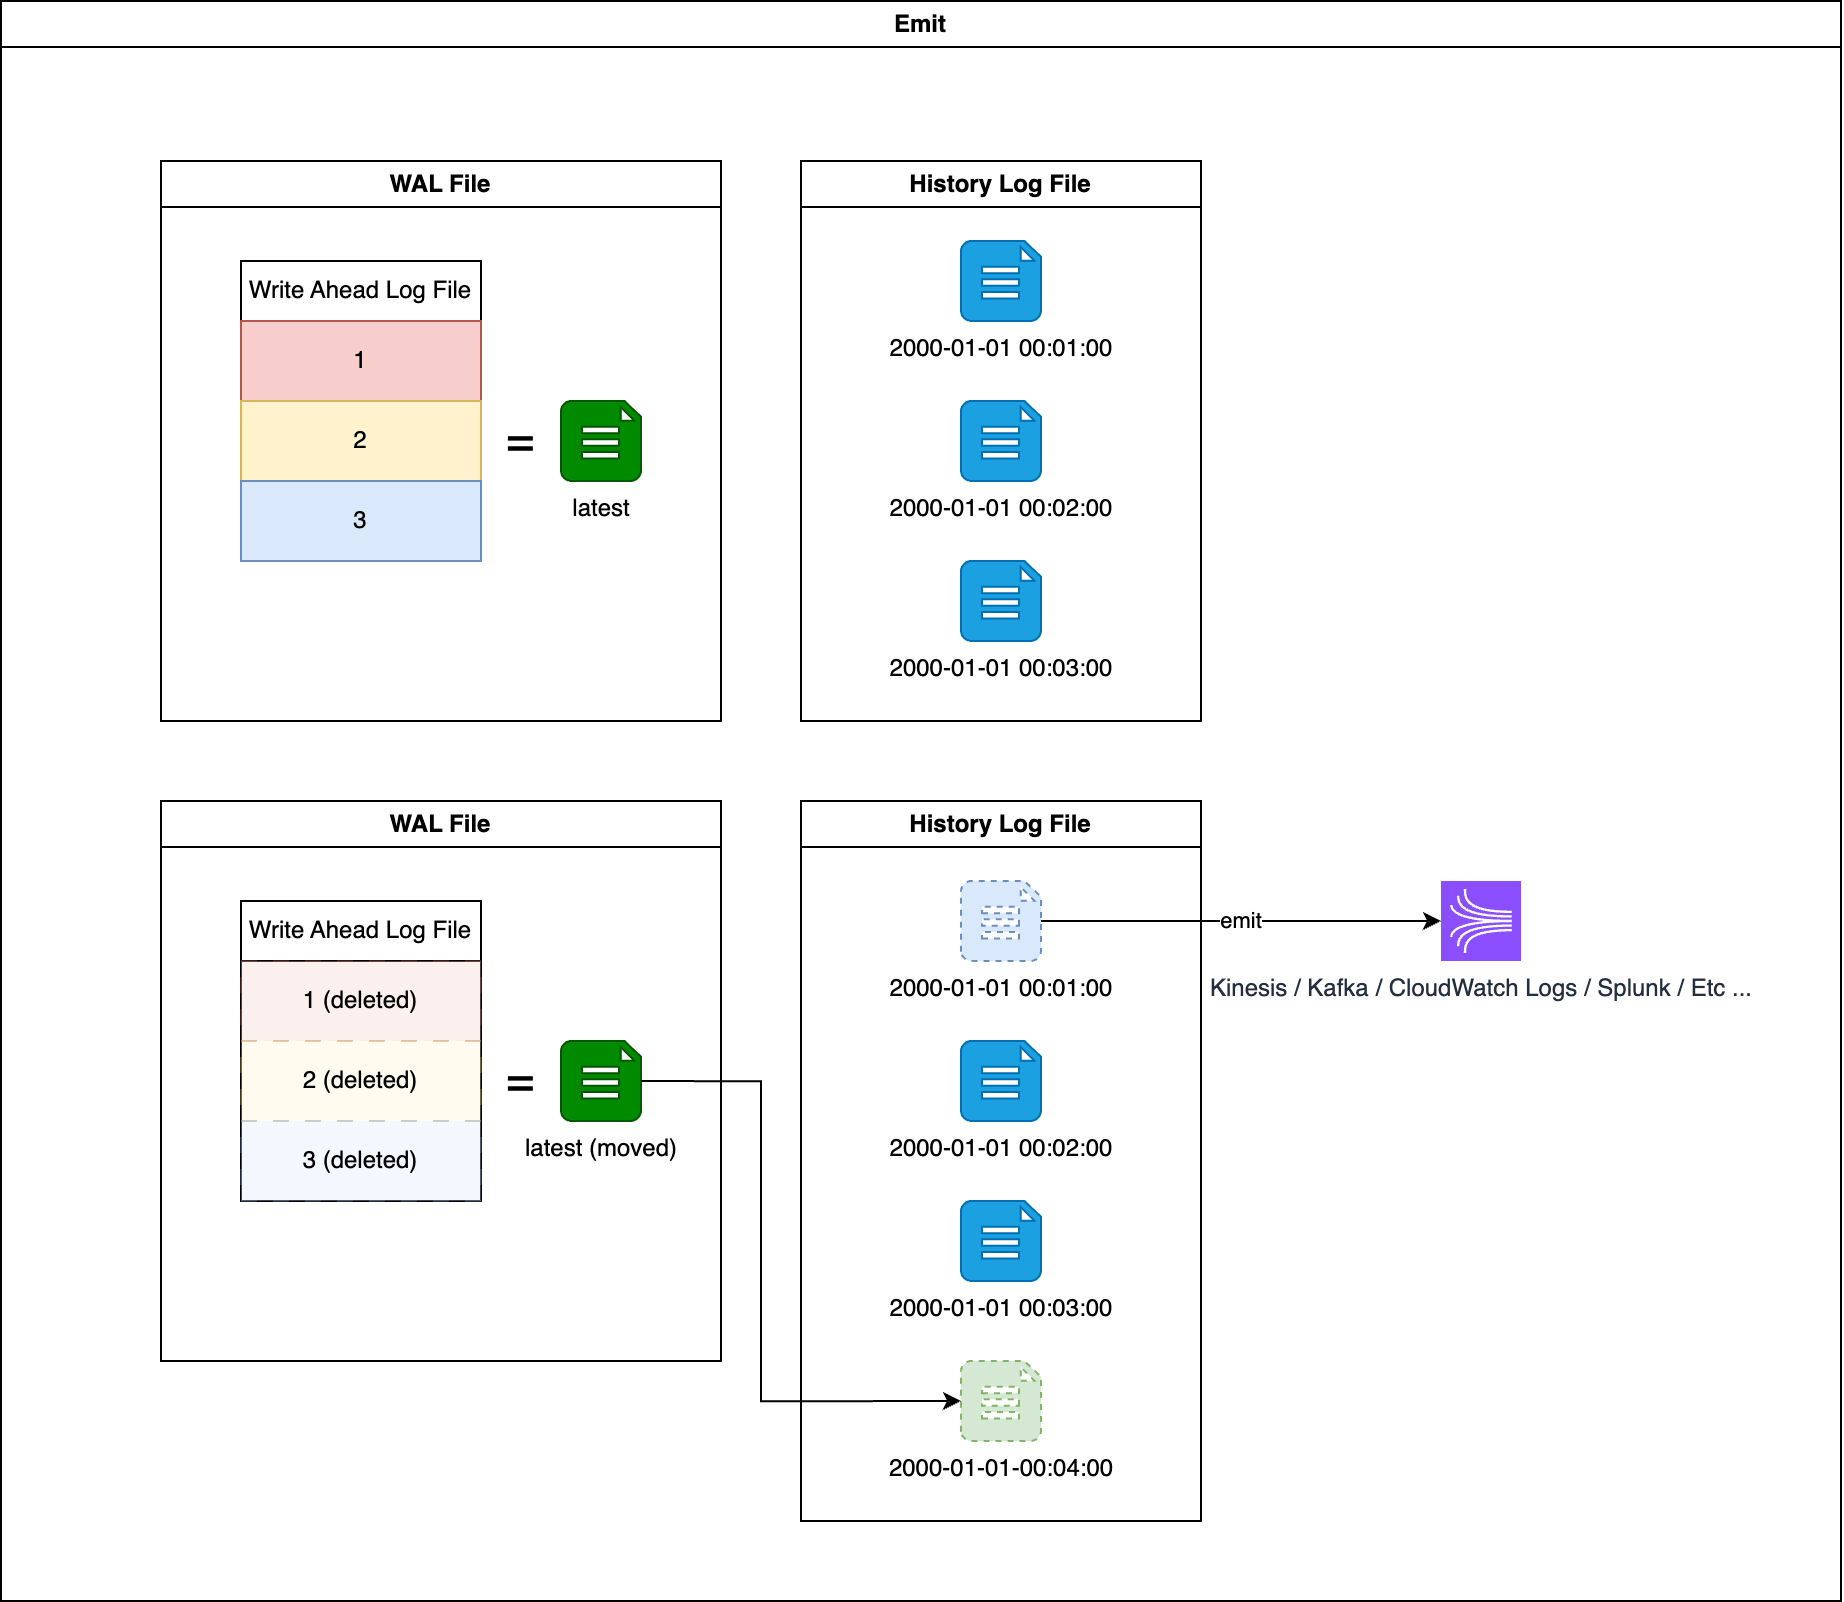This screenshot has height=1602, width=1844.
Task: Select the blue file icon above top 2000-01-01 00:02:00
Action: point(1000,441)
